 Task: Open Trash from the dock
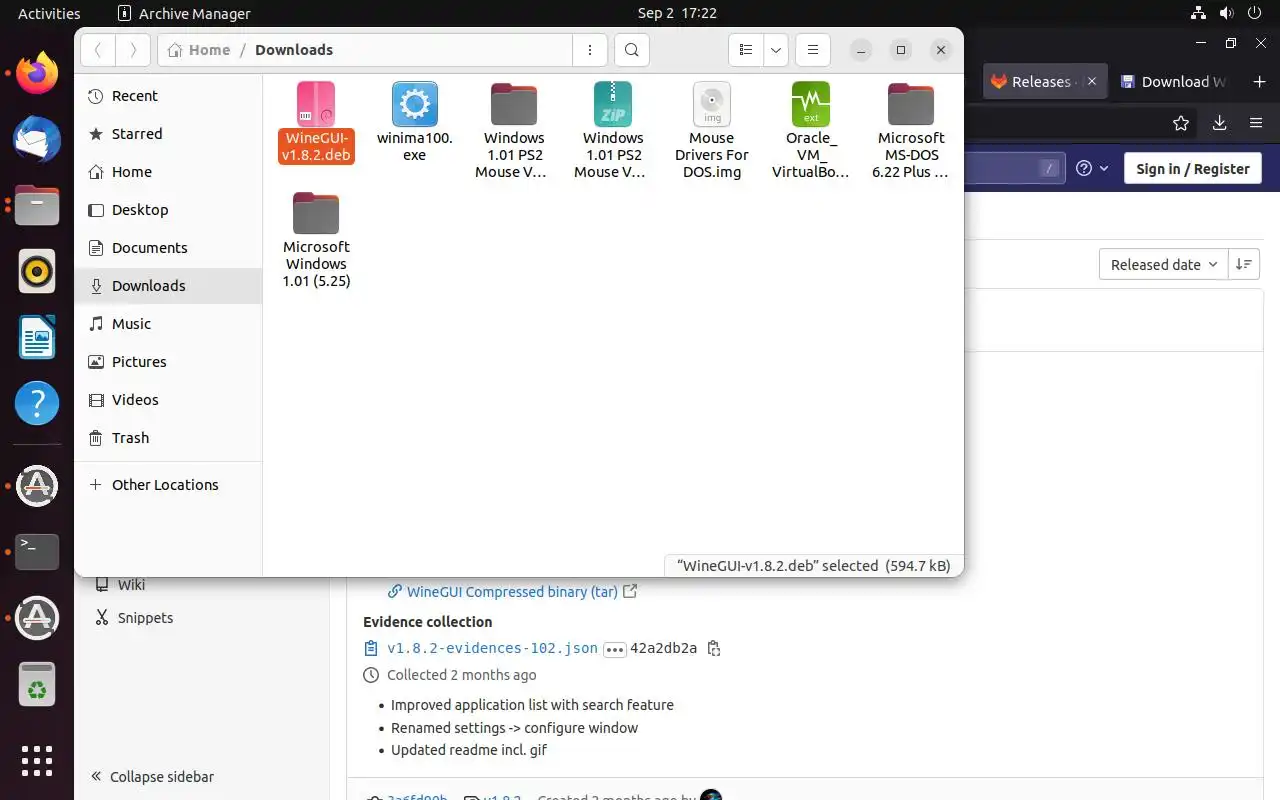(x=37, y=685)
